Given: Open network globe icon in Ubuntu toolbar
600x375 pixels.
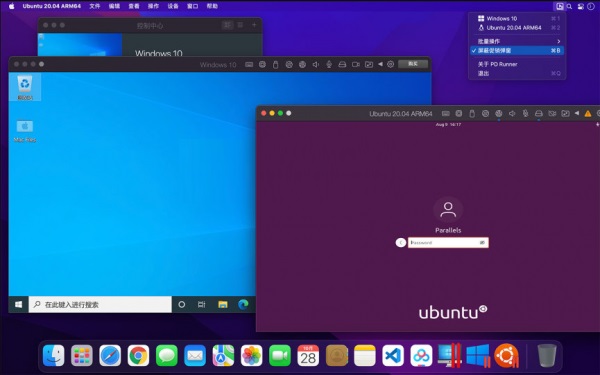Looking at the screenshot, I should tap(499, 113).
